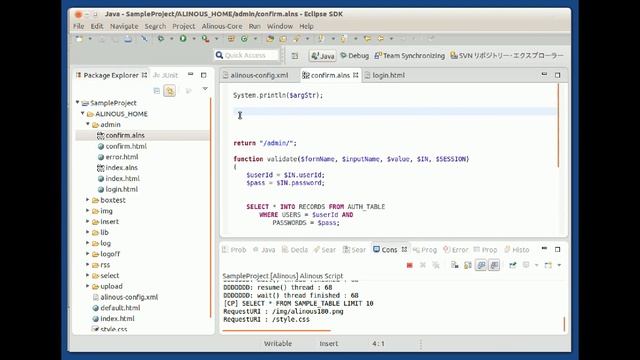Expand the upload folder
This screenshot has width=640, height=360.
coord(88,286)
